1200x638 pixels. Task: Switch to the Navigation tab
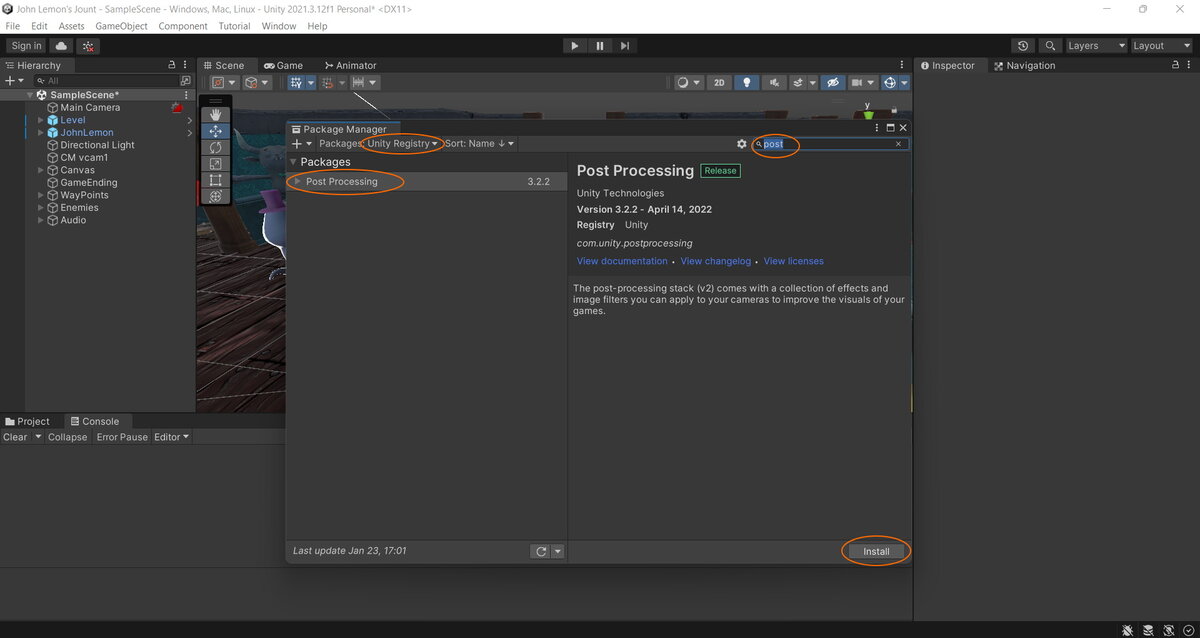point(1024,65)
